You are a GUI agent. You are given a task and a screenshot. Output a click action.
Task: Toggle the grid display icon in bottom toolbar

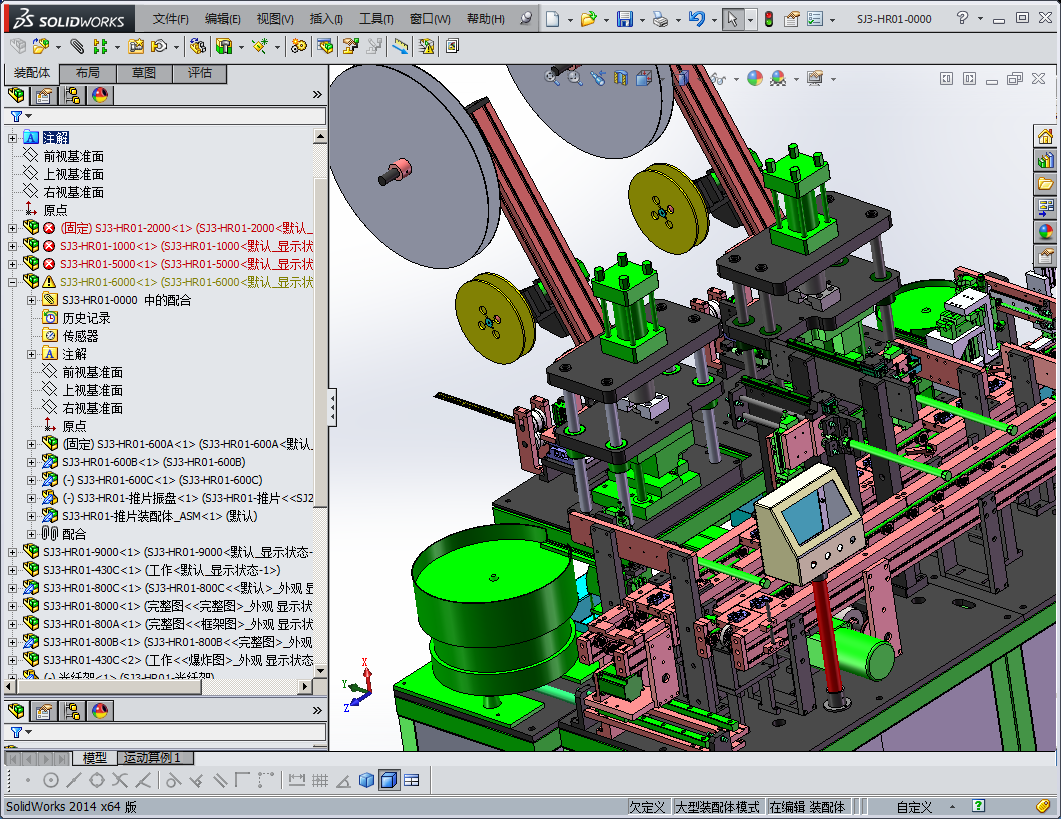coord(320,780)
